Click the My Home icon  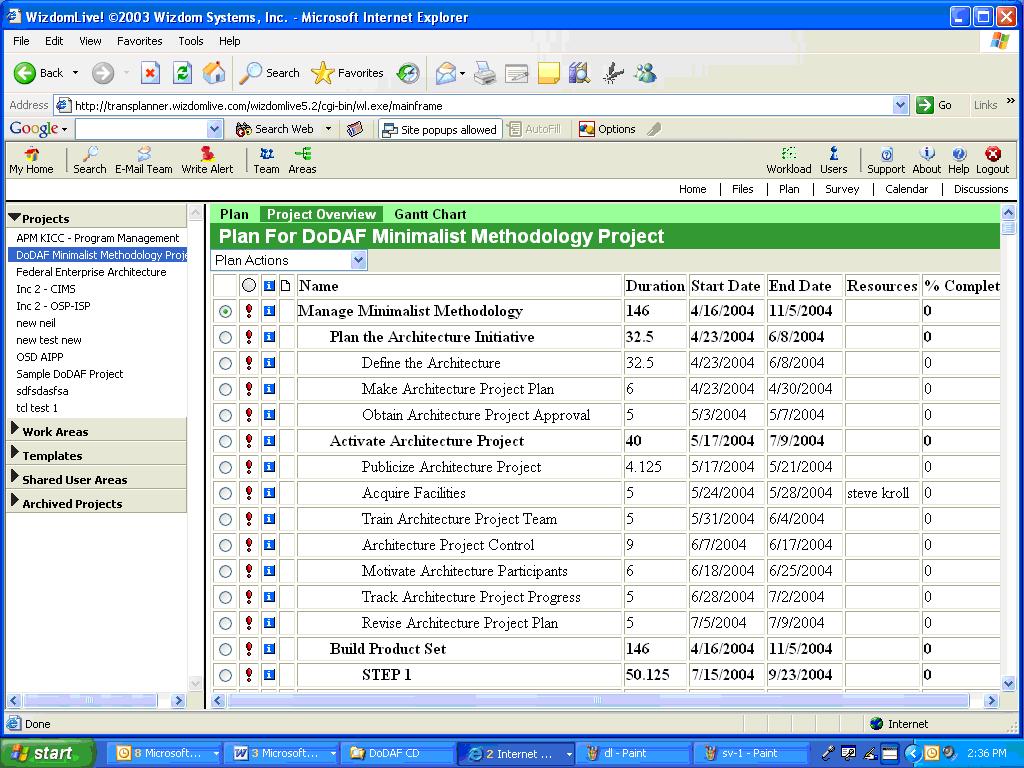(x=31, y=160)
